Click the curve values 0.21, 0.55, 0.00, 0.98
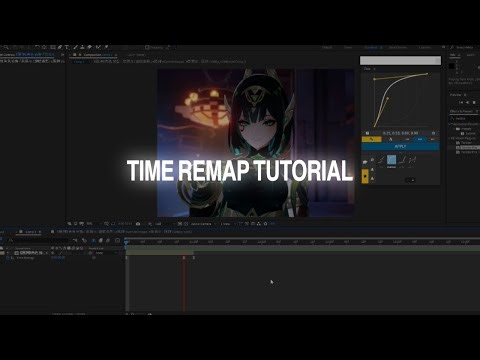 400,133
